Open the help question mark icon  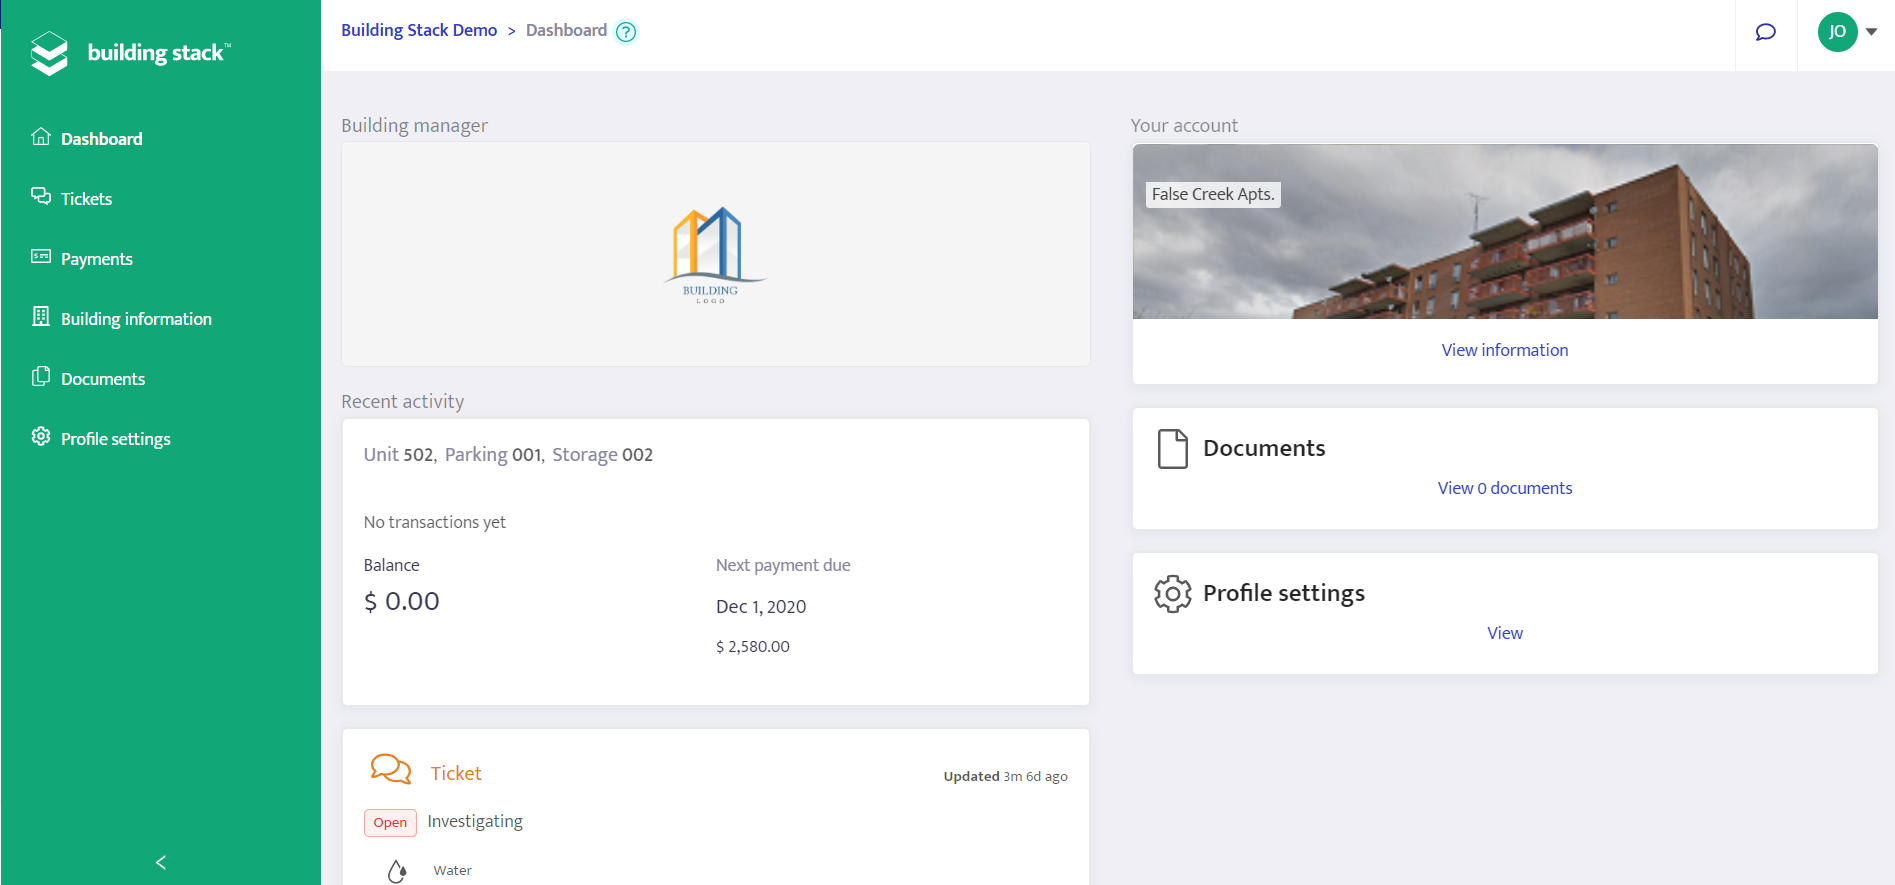tap(626, 32)
